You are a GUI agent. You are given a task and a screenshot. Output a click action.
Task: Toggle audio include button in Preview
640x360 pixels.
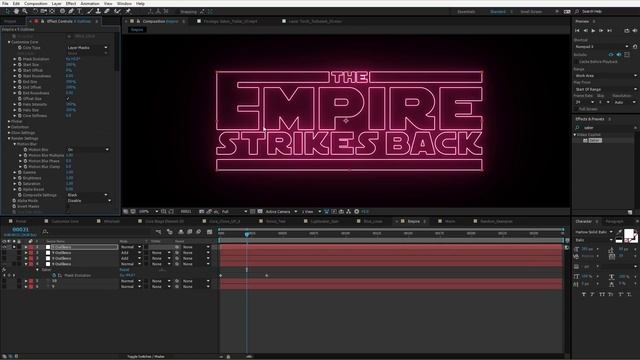pos(619,55)
